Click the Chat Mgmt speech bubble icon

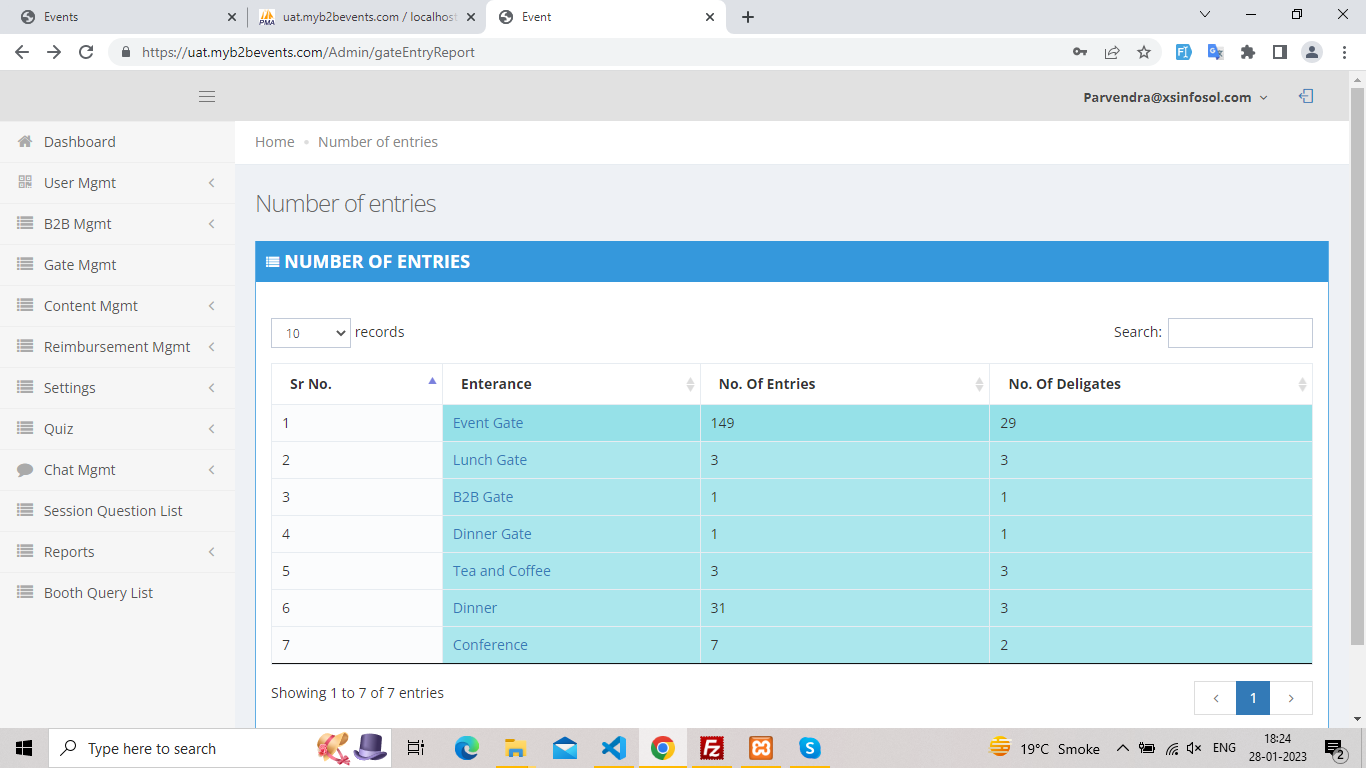pos(25,470)
